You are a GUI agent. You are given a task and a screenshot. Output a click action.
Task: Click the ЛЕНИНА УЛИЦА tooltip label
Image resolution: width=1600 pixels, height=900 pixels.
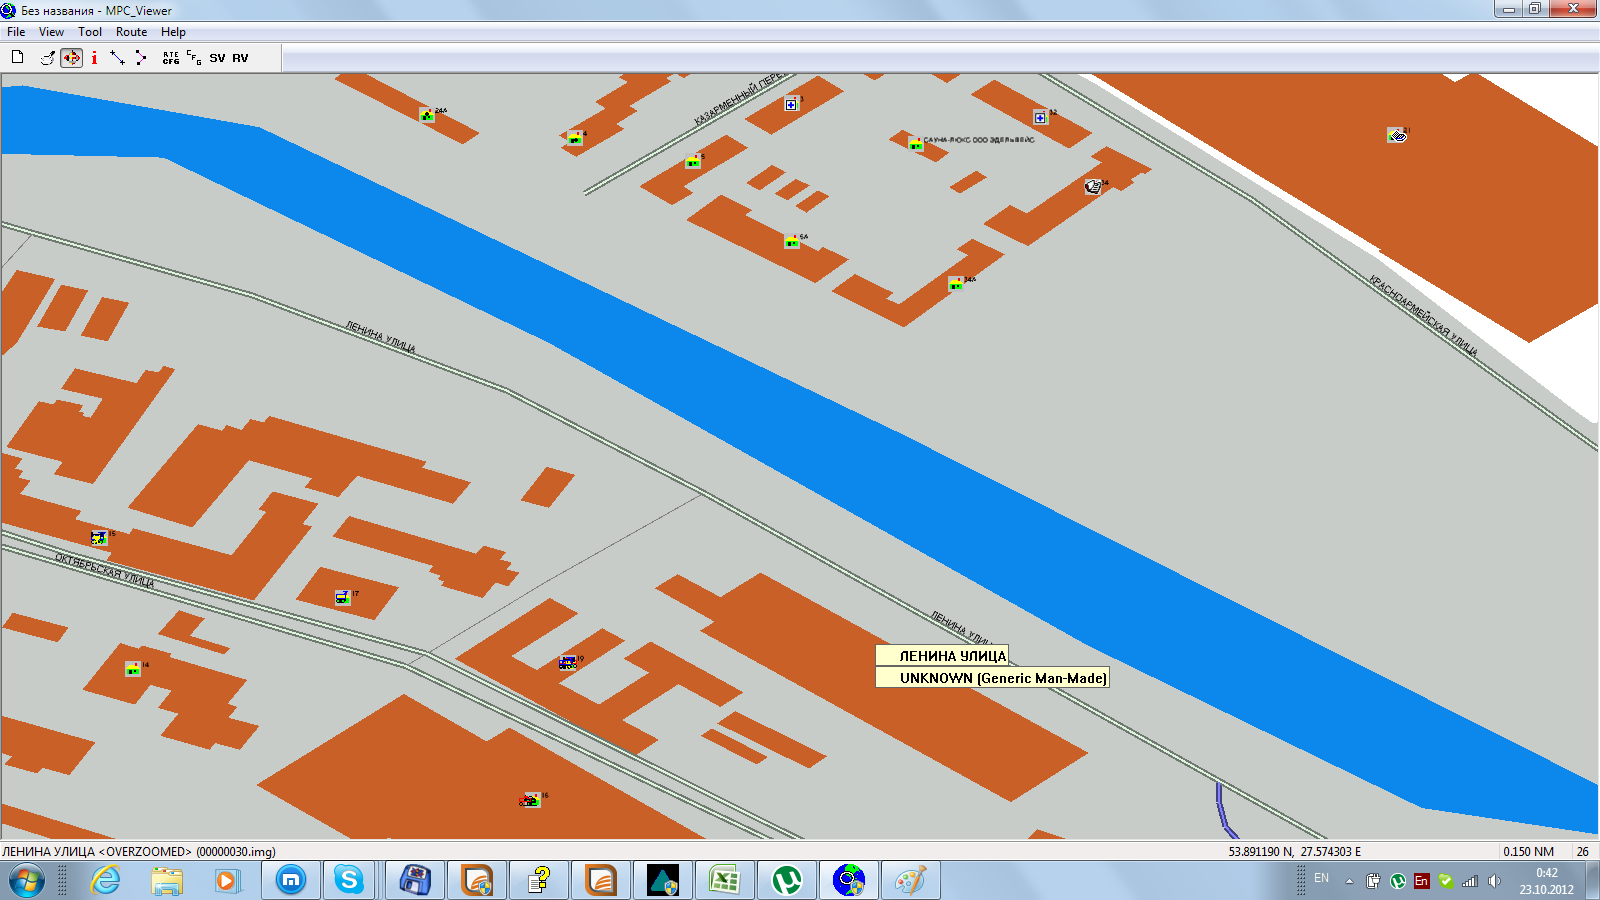coord(942,656)
